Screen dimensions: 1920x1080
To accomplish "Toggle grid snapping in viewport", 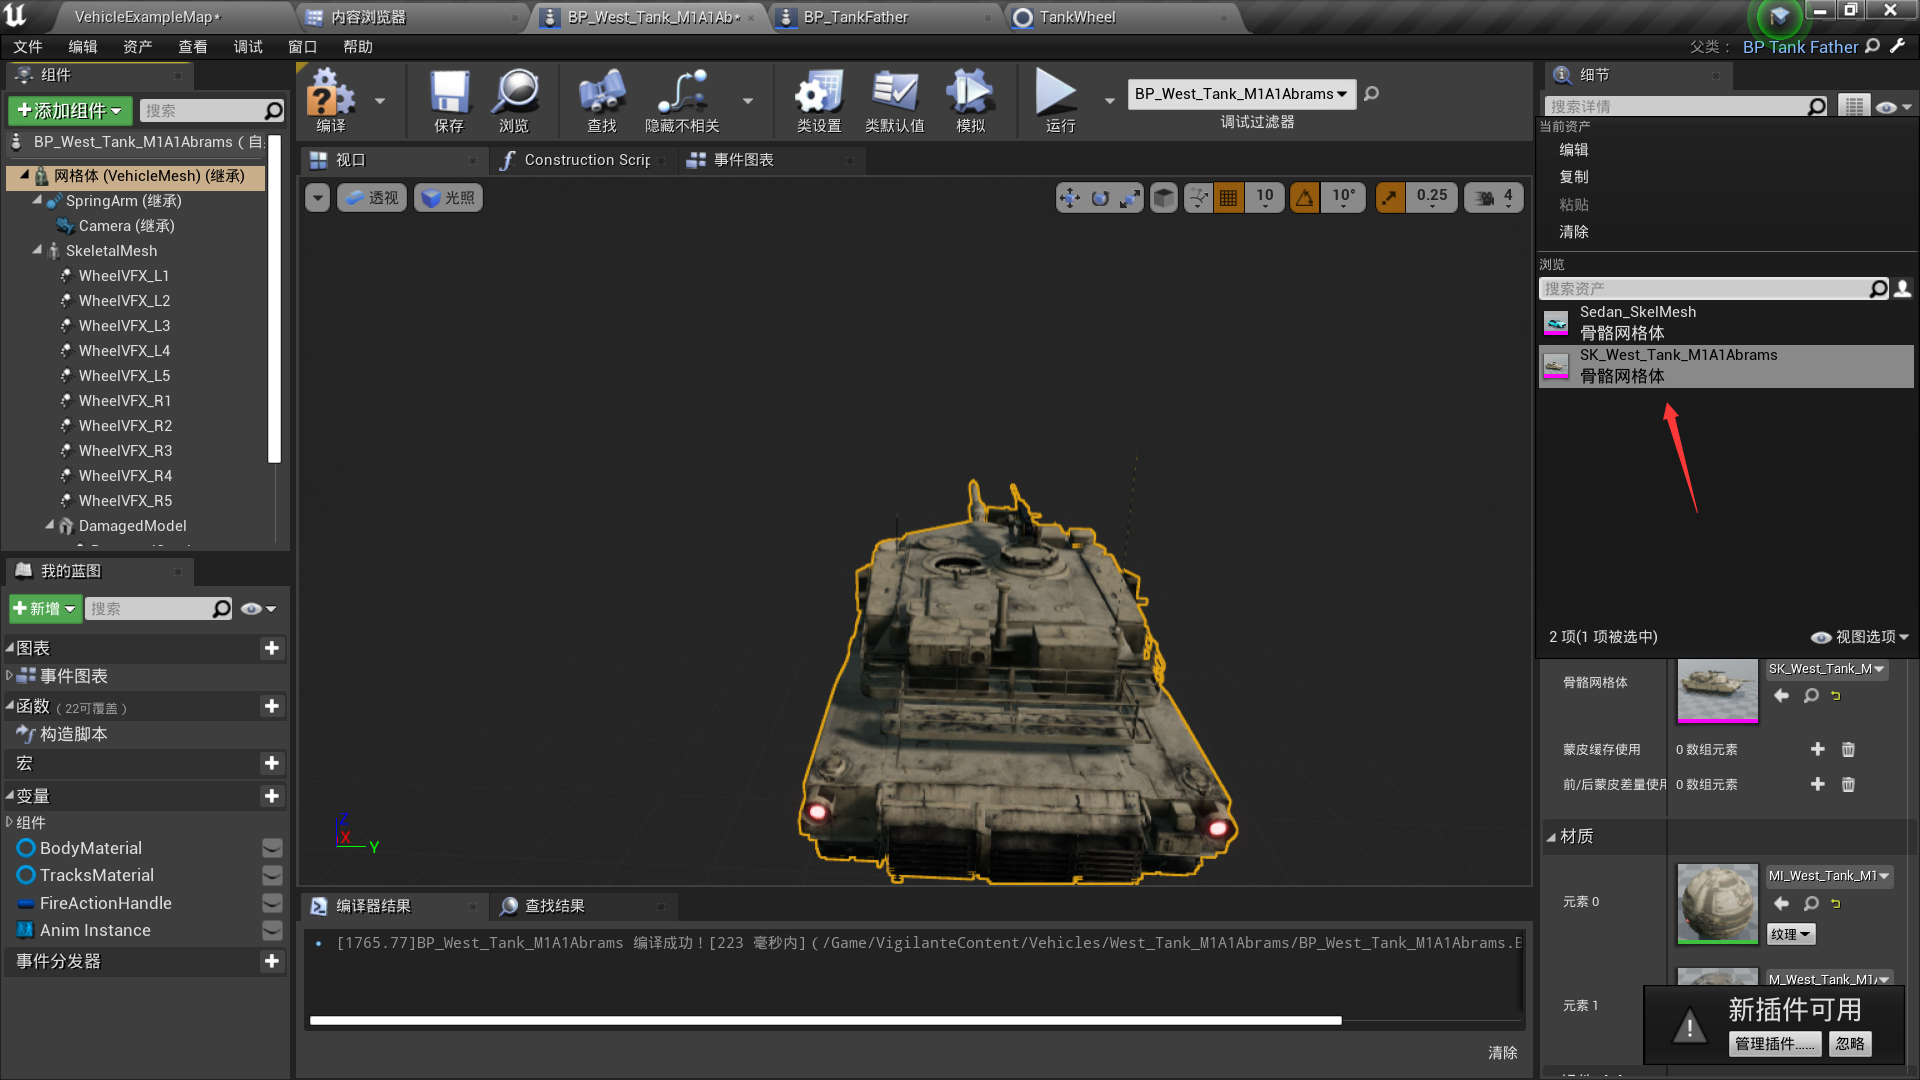I will click(1228, 198).
